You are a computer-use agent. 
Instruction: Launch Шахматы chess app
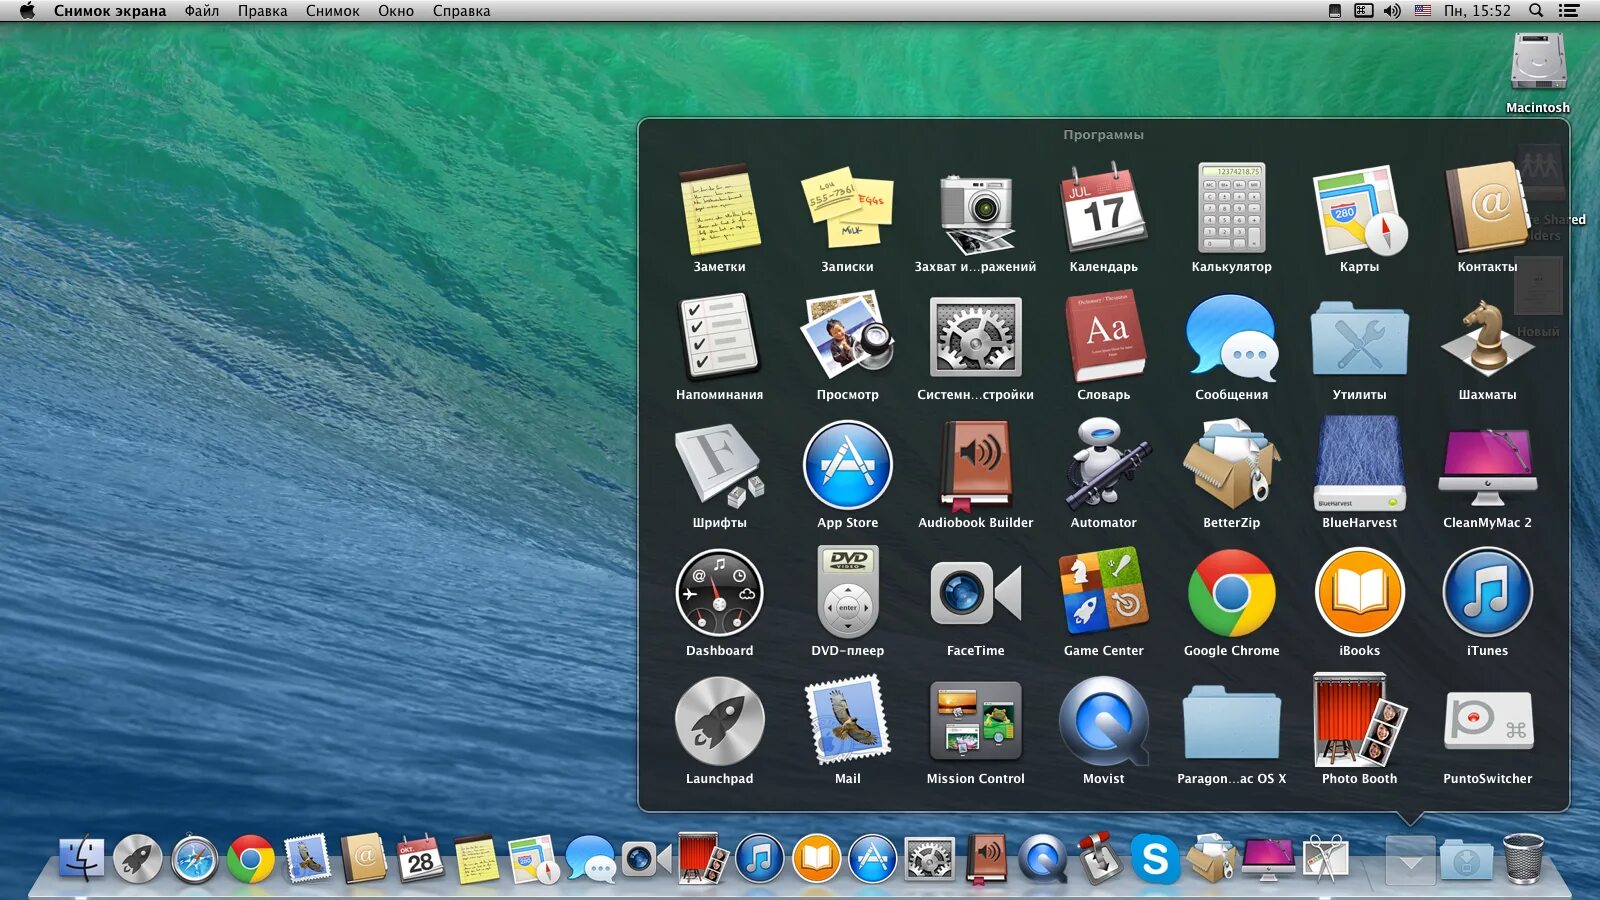click(x=1487, y=339)
